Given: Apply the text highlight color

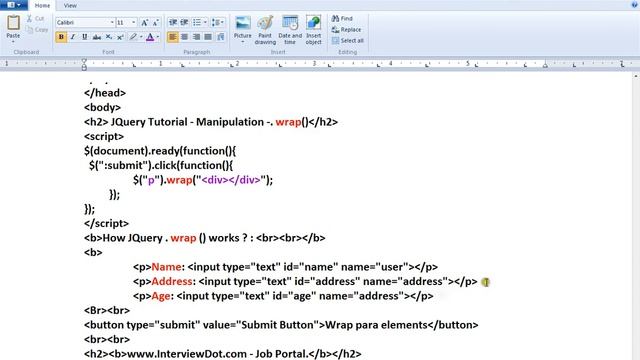Looking at the screenshot, I should click(133, 37).
